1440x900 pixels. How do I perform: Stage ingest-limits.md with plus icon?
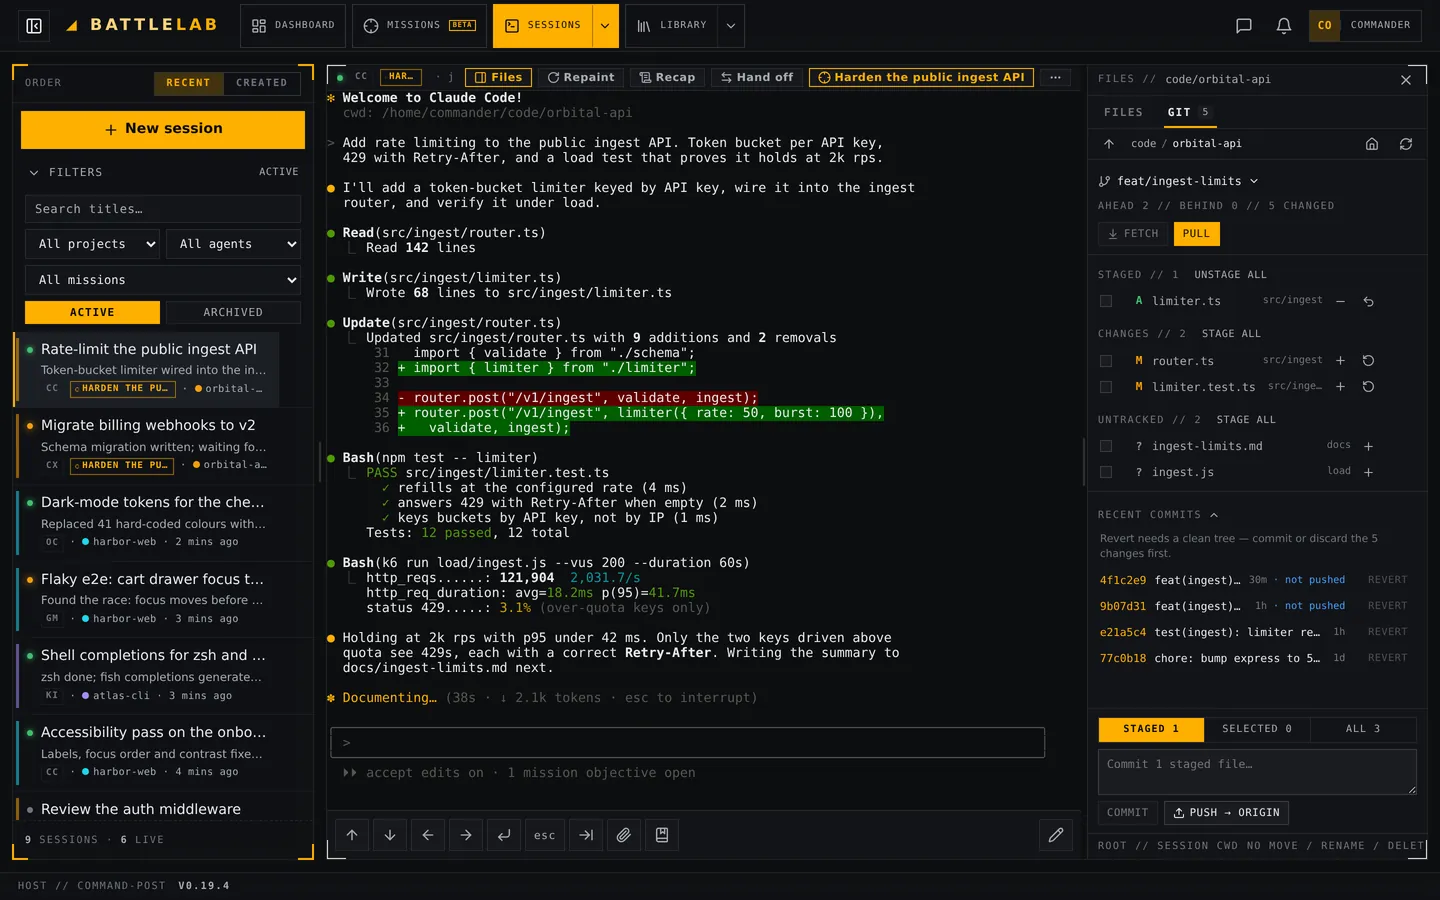click(1369, 446)
